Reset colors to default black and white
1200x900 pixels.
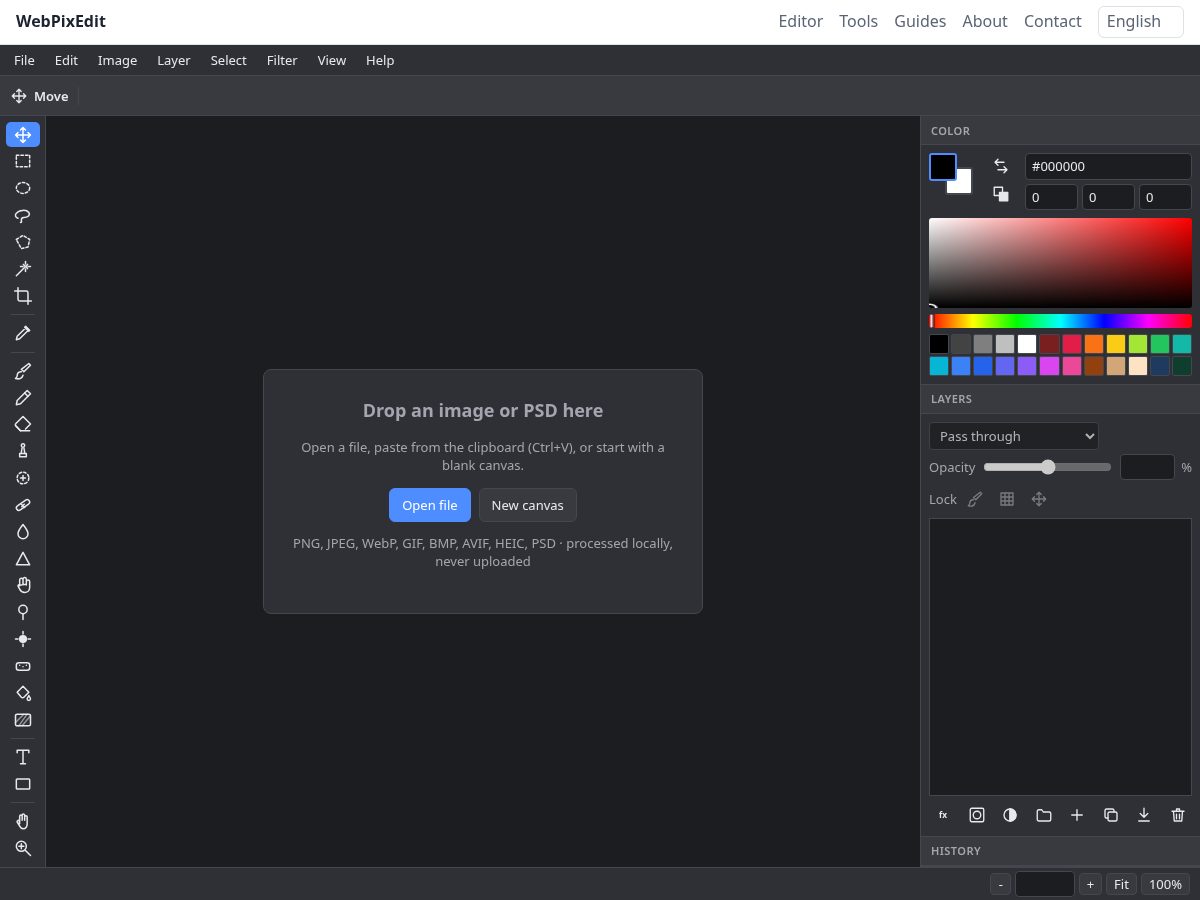[1001, 194]
